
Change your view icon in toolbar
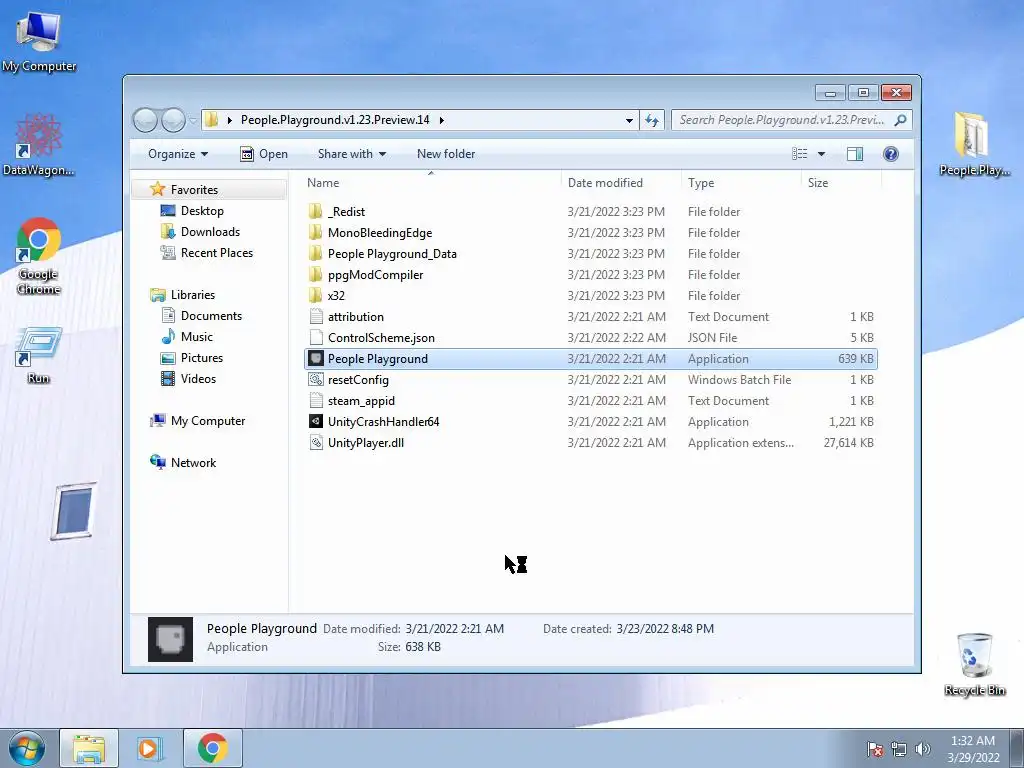click(x=799, y=153)
